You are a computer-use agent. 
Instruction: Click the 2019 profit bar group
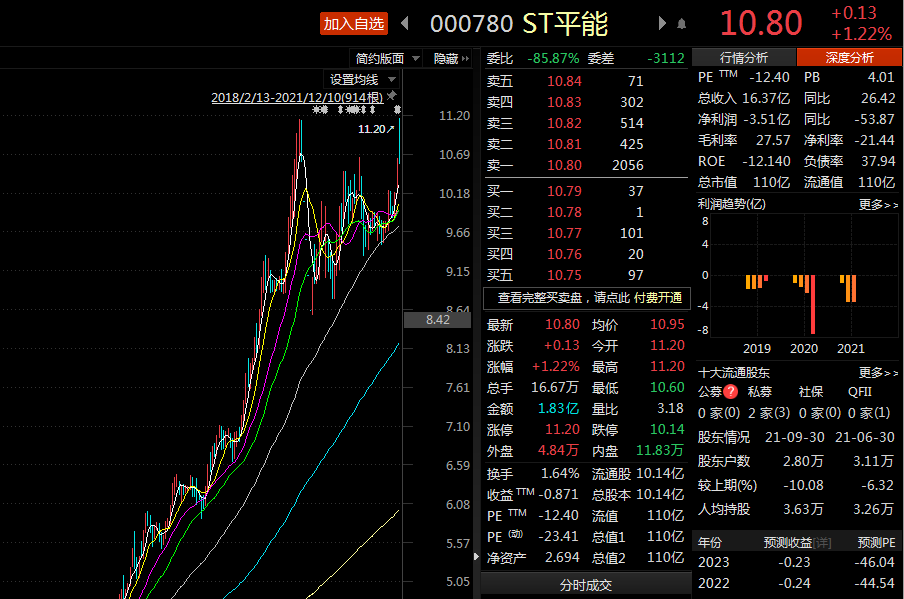pyautogui.click(x=756, y=282)
